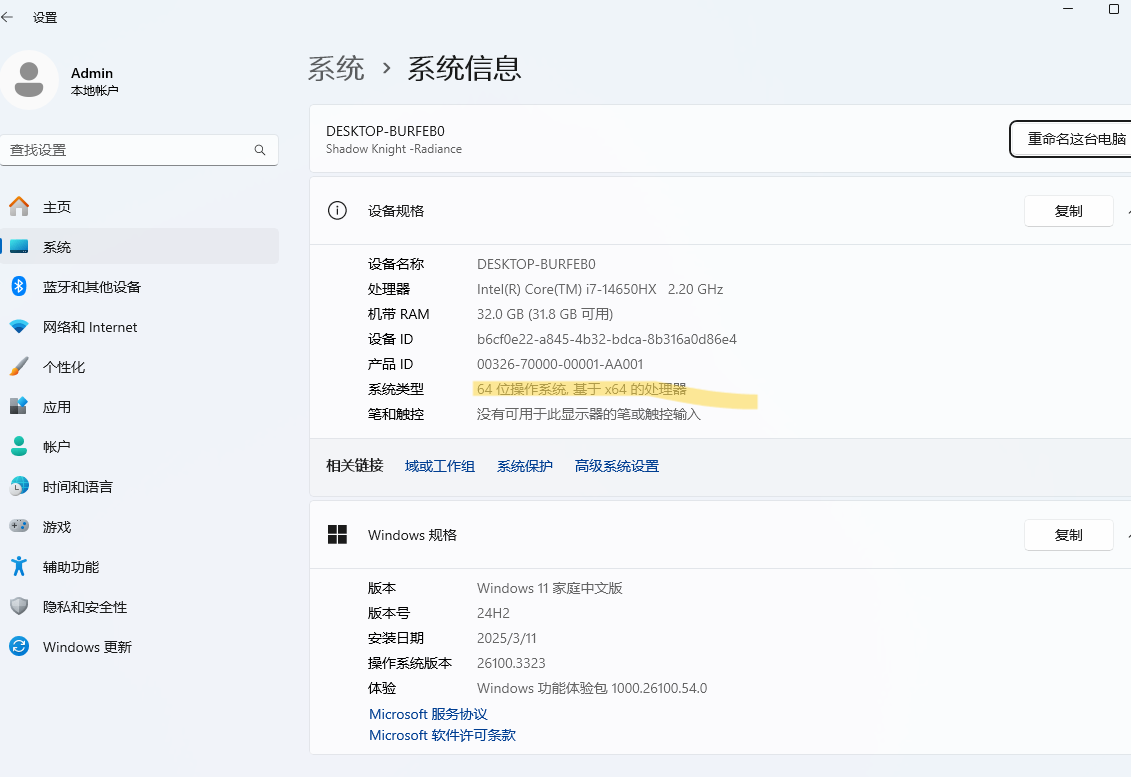1131x777 pixels.
Task: Open 高级系统设置 link
Action: click(x=617, y=466)
